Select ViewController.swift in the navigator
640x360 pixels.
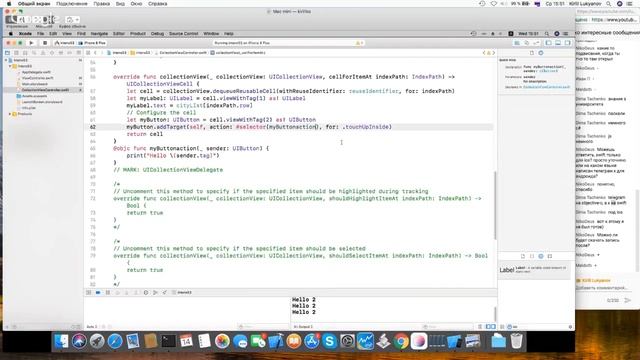click(x=37, y=78)
